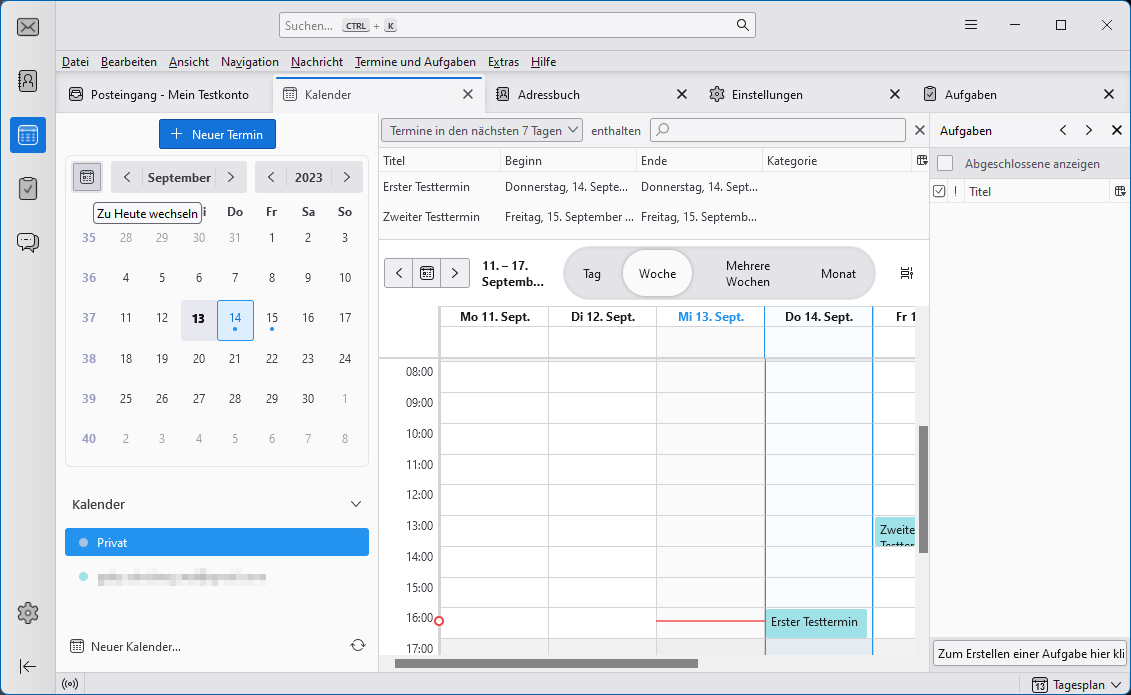Enable the Abgeschlossene anzeigen checkbox
The height and width of the screenshot is (695, 1131).
point(945,164)
